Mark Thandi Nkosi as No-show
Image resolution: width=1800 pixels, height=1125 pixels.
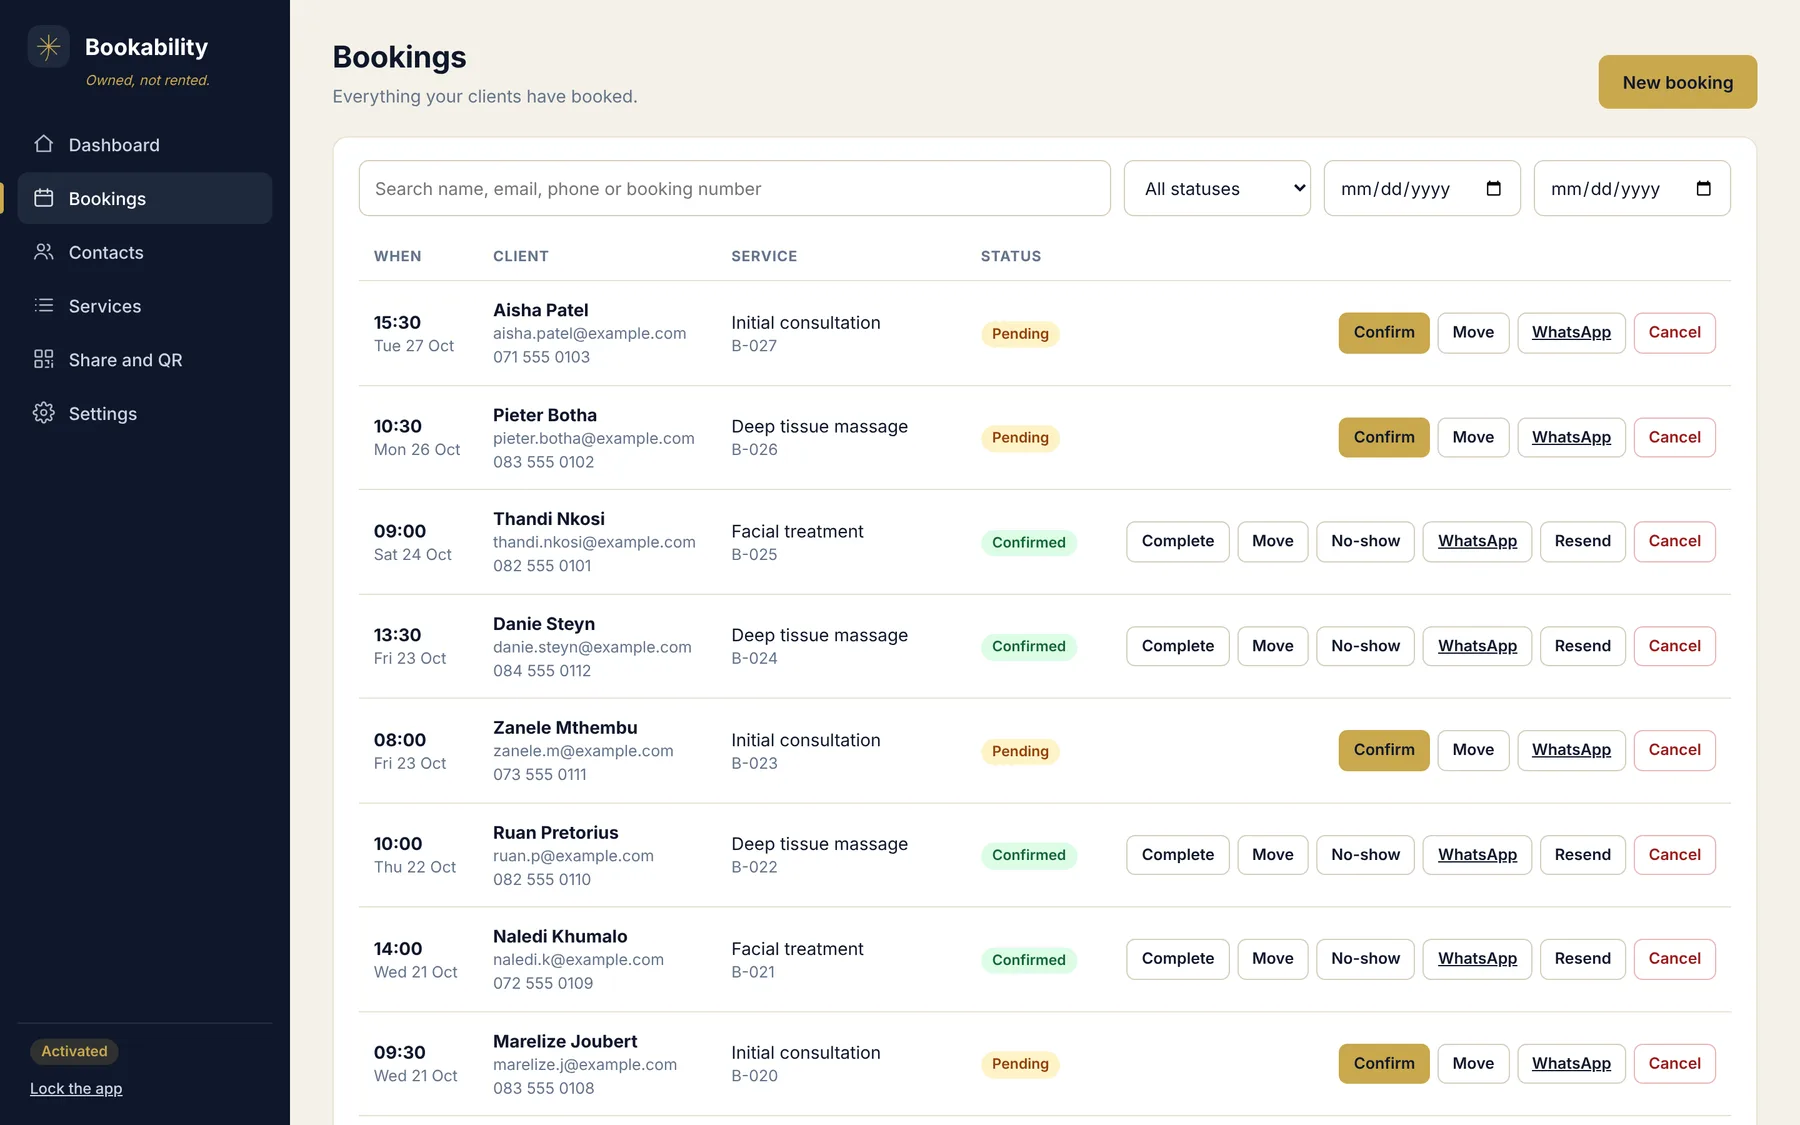coord(1365,542)
